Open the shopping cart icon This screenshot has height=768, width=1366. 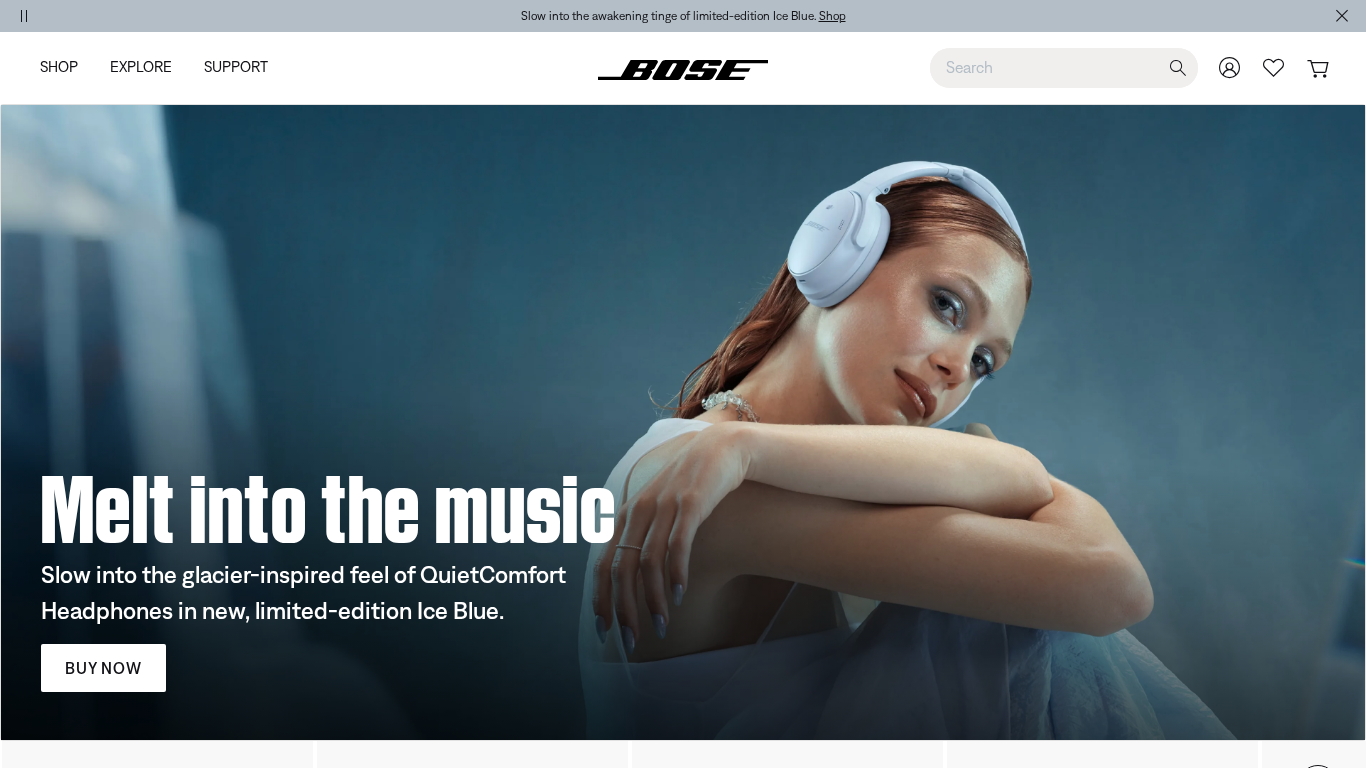[1318, 68]
